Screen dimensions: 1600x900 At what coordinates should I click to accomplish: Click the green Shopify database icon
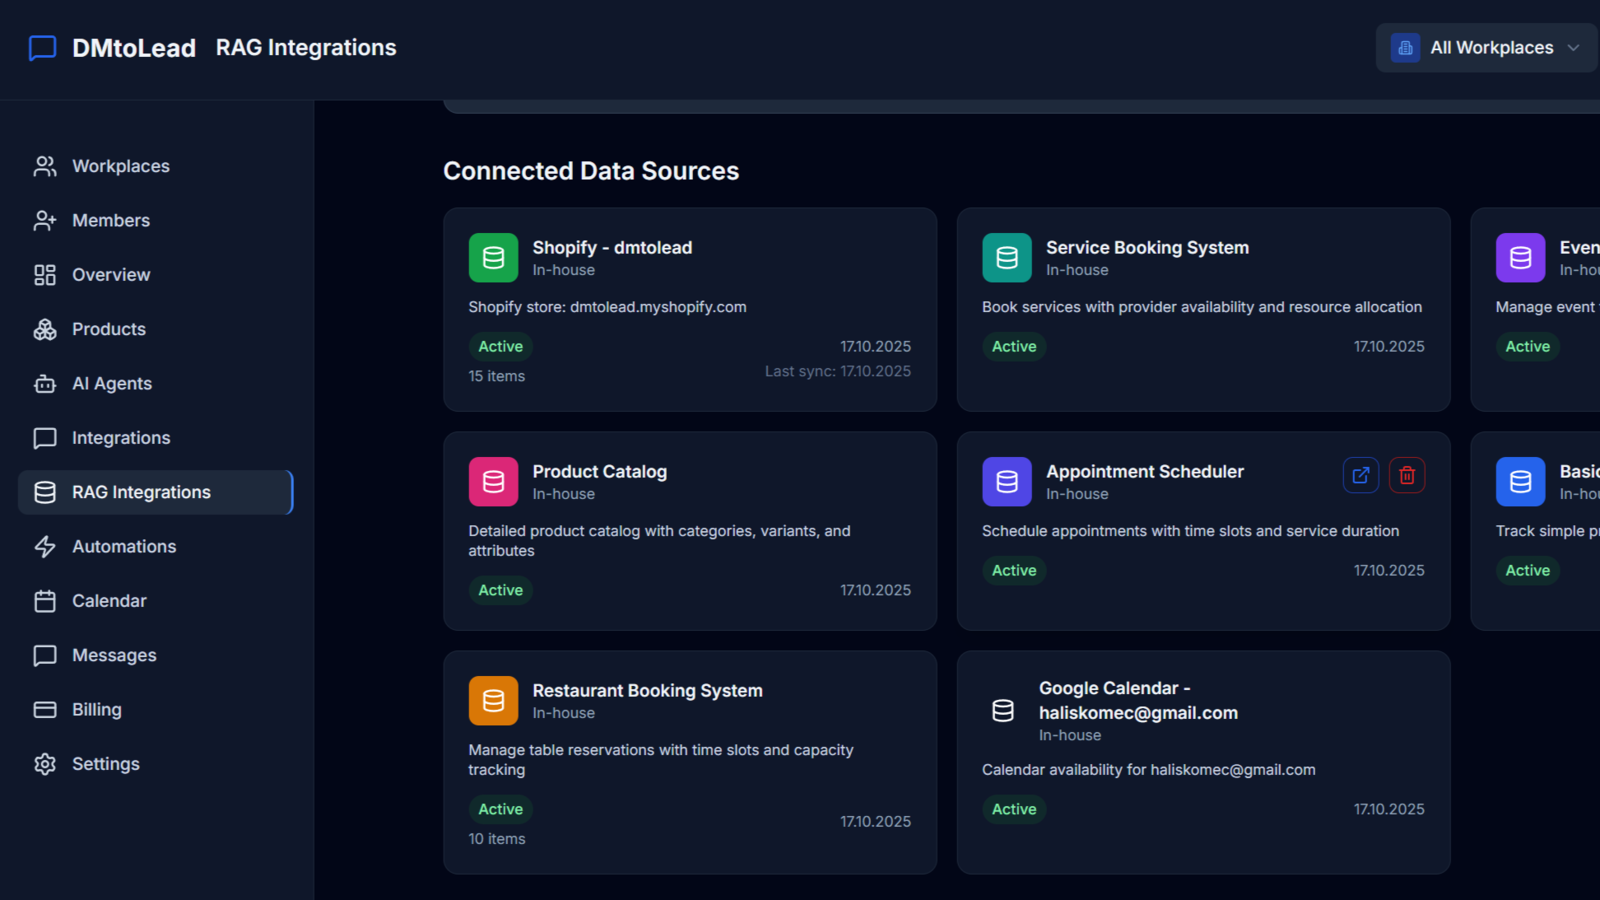coord(493,258)
